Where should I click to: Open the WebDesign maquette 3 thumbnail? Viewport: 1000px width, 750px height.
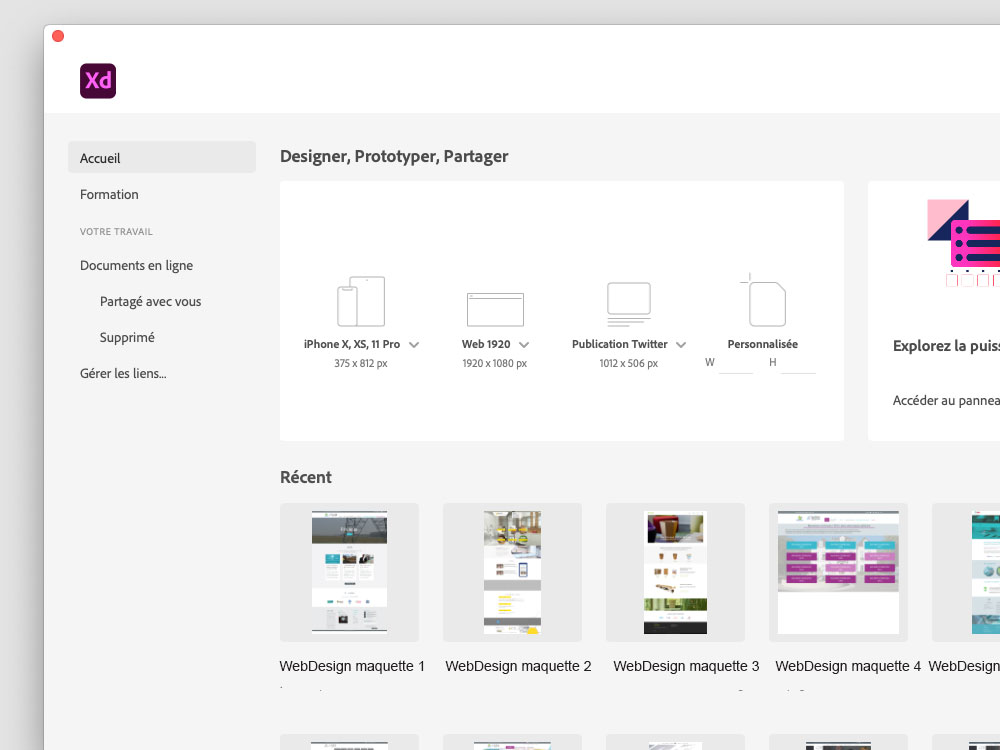[x=675, y=572]
